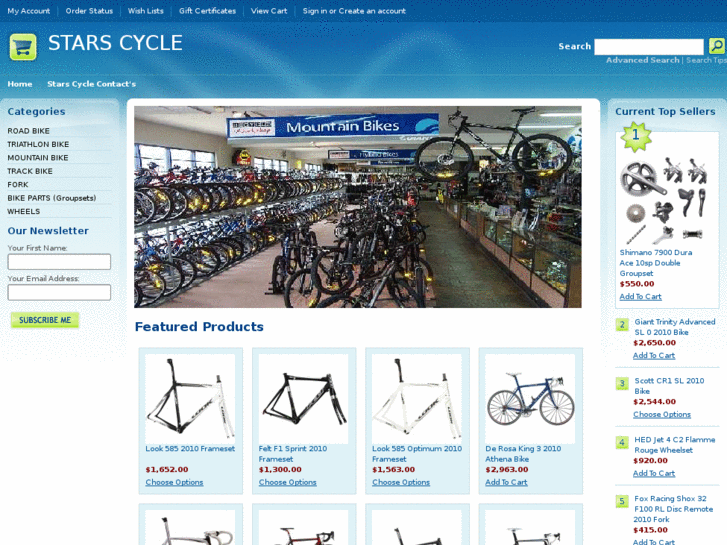The height and width of the screenshot is (545, 727).
Task: Focus the Search text field
Action: point(649,47)
